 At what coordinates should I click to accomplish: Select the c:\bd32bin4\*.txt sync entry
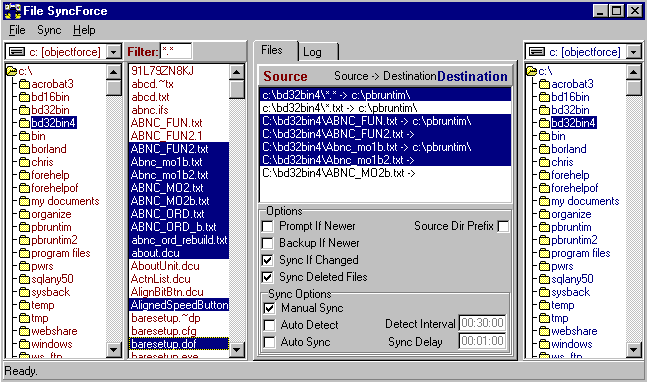(x=385, y=108)
